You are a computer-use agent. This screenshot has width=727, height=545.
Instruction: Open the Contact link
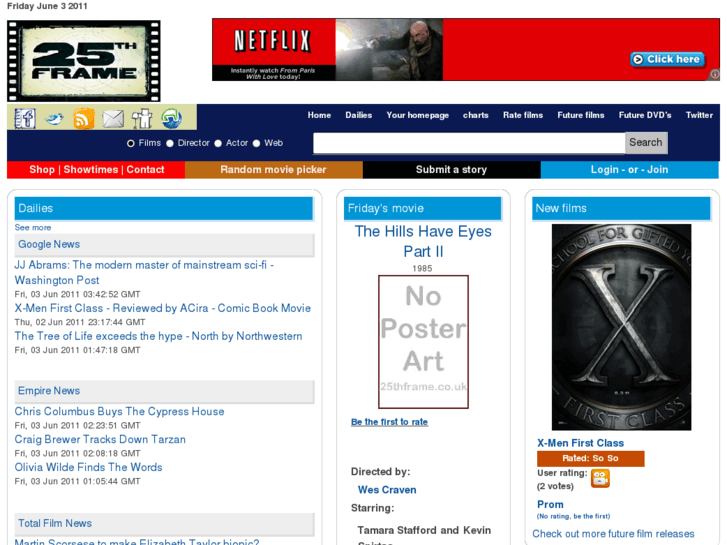[x=145, y=170]
